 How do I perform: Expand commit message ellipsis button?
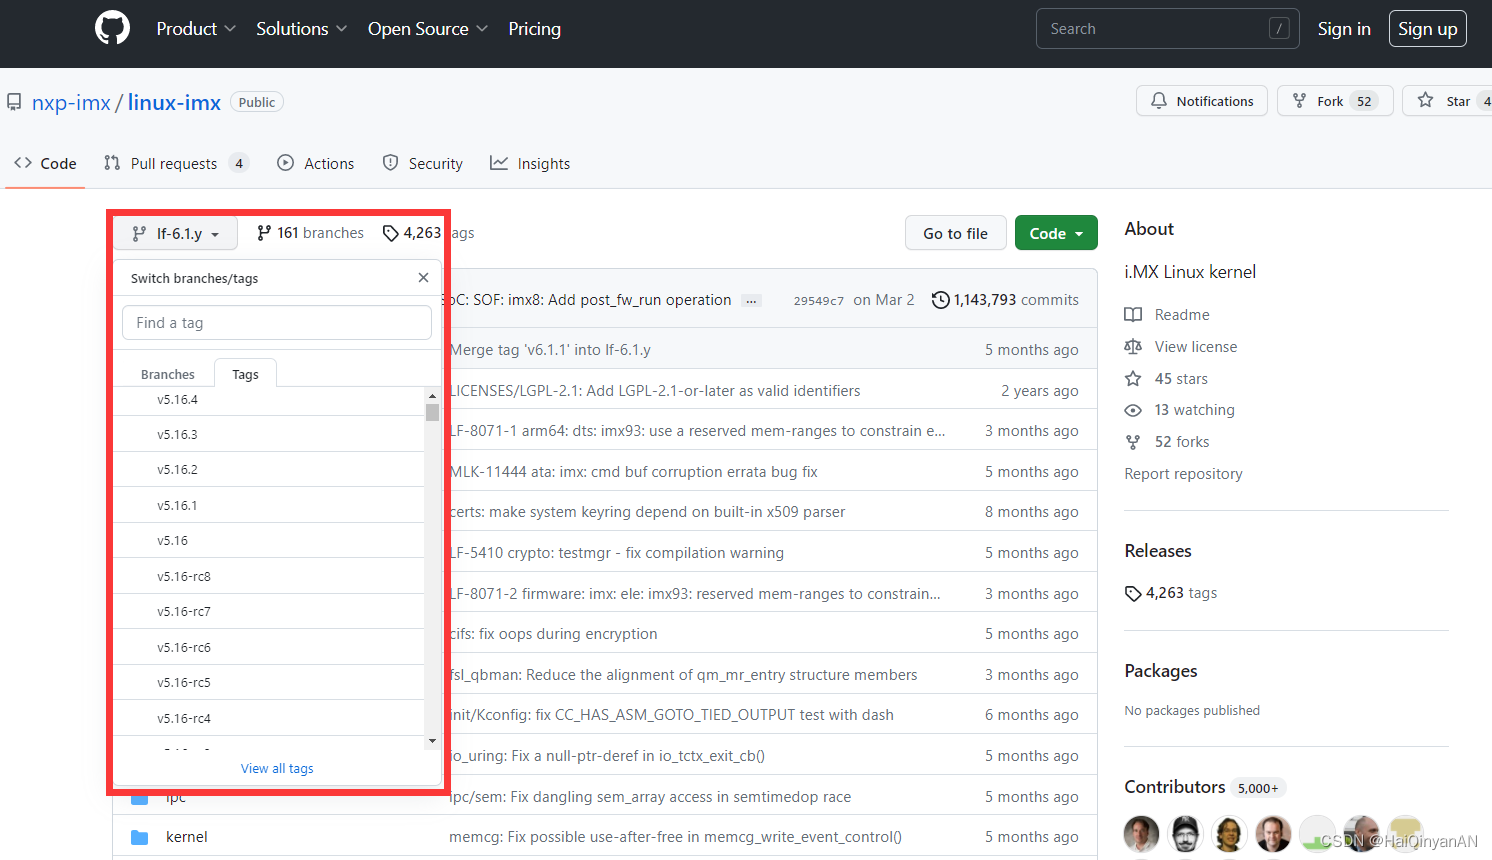point(751,300)
